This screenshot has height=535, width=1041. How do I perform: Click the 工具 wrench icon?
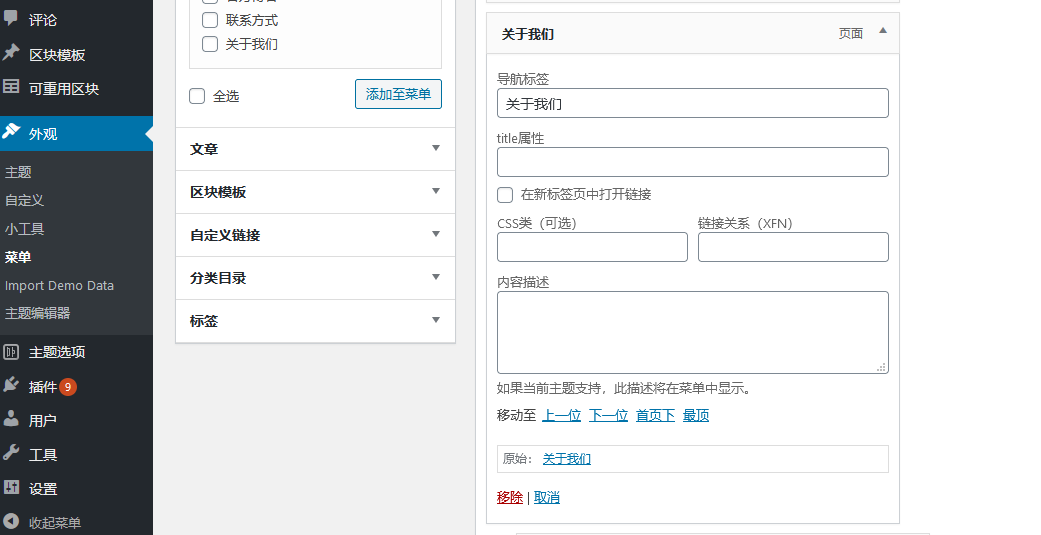click(x=11, y=453)
